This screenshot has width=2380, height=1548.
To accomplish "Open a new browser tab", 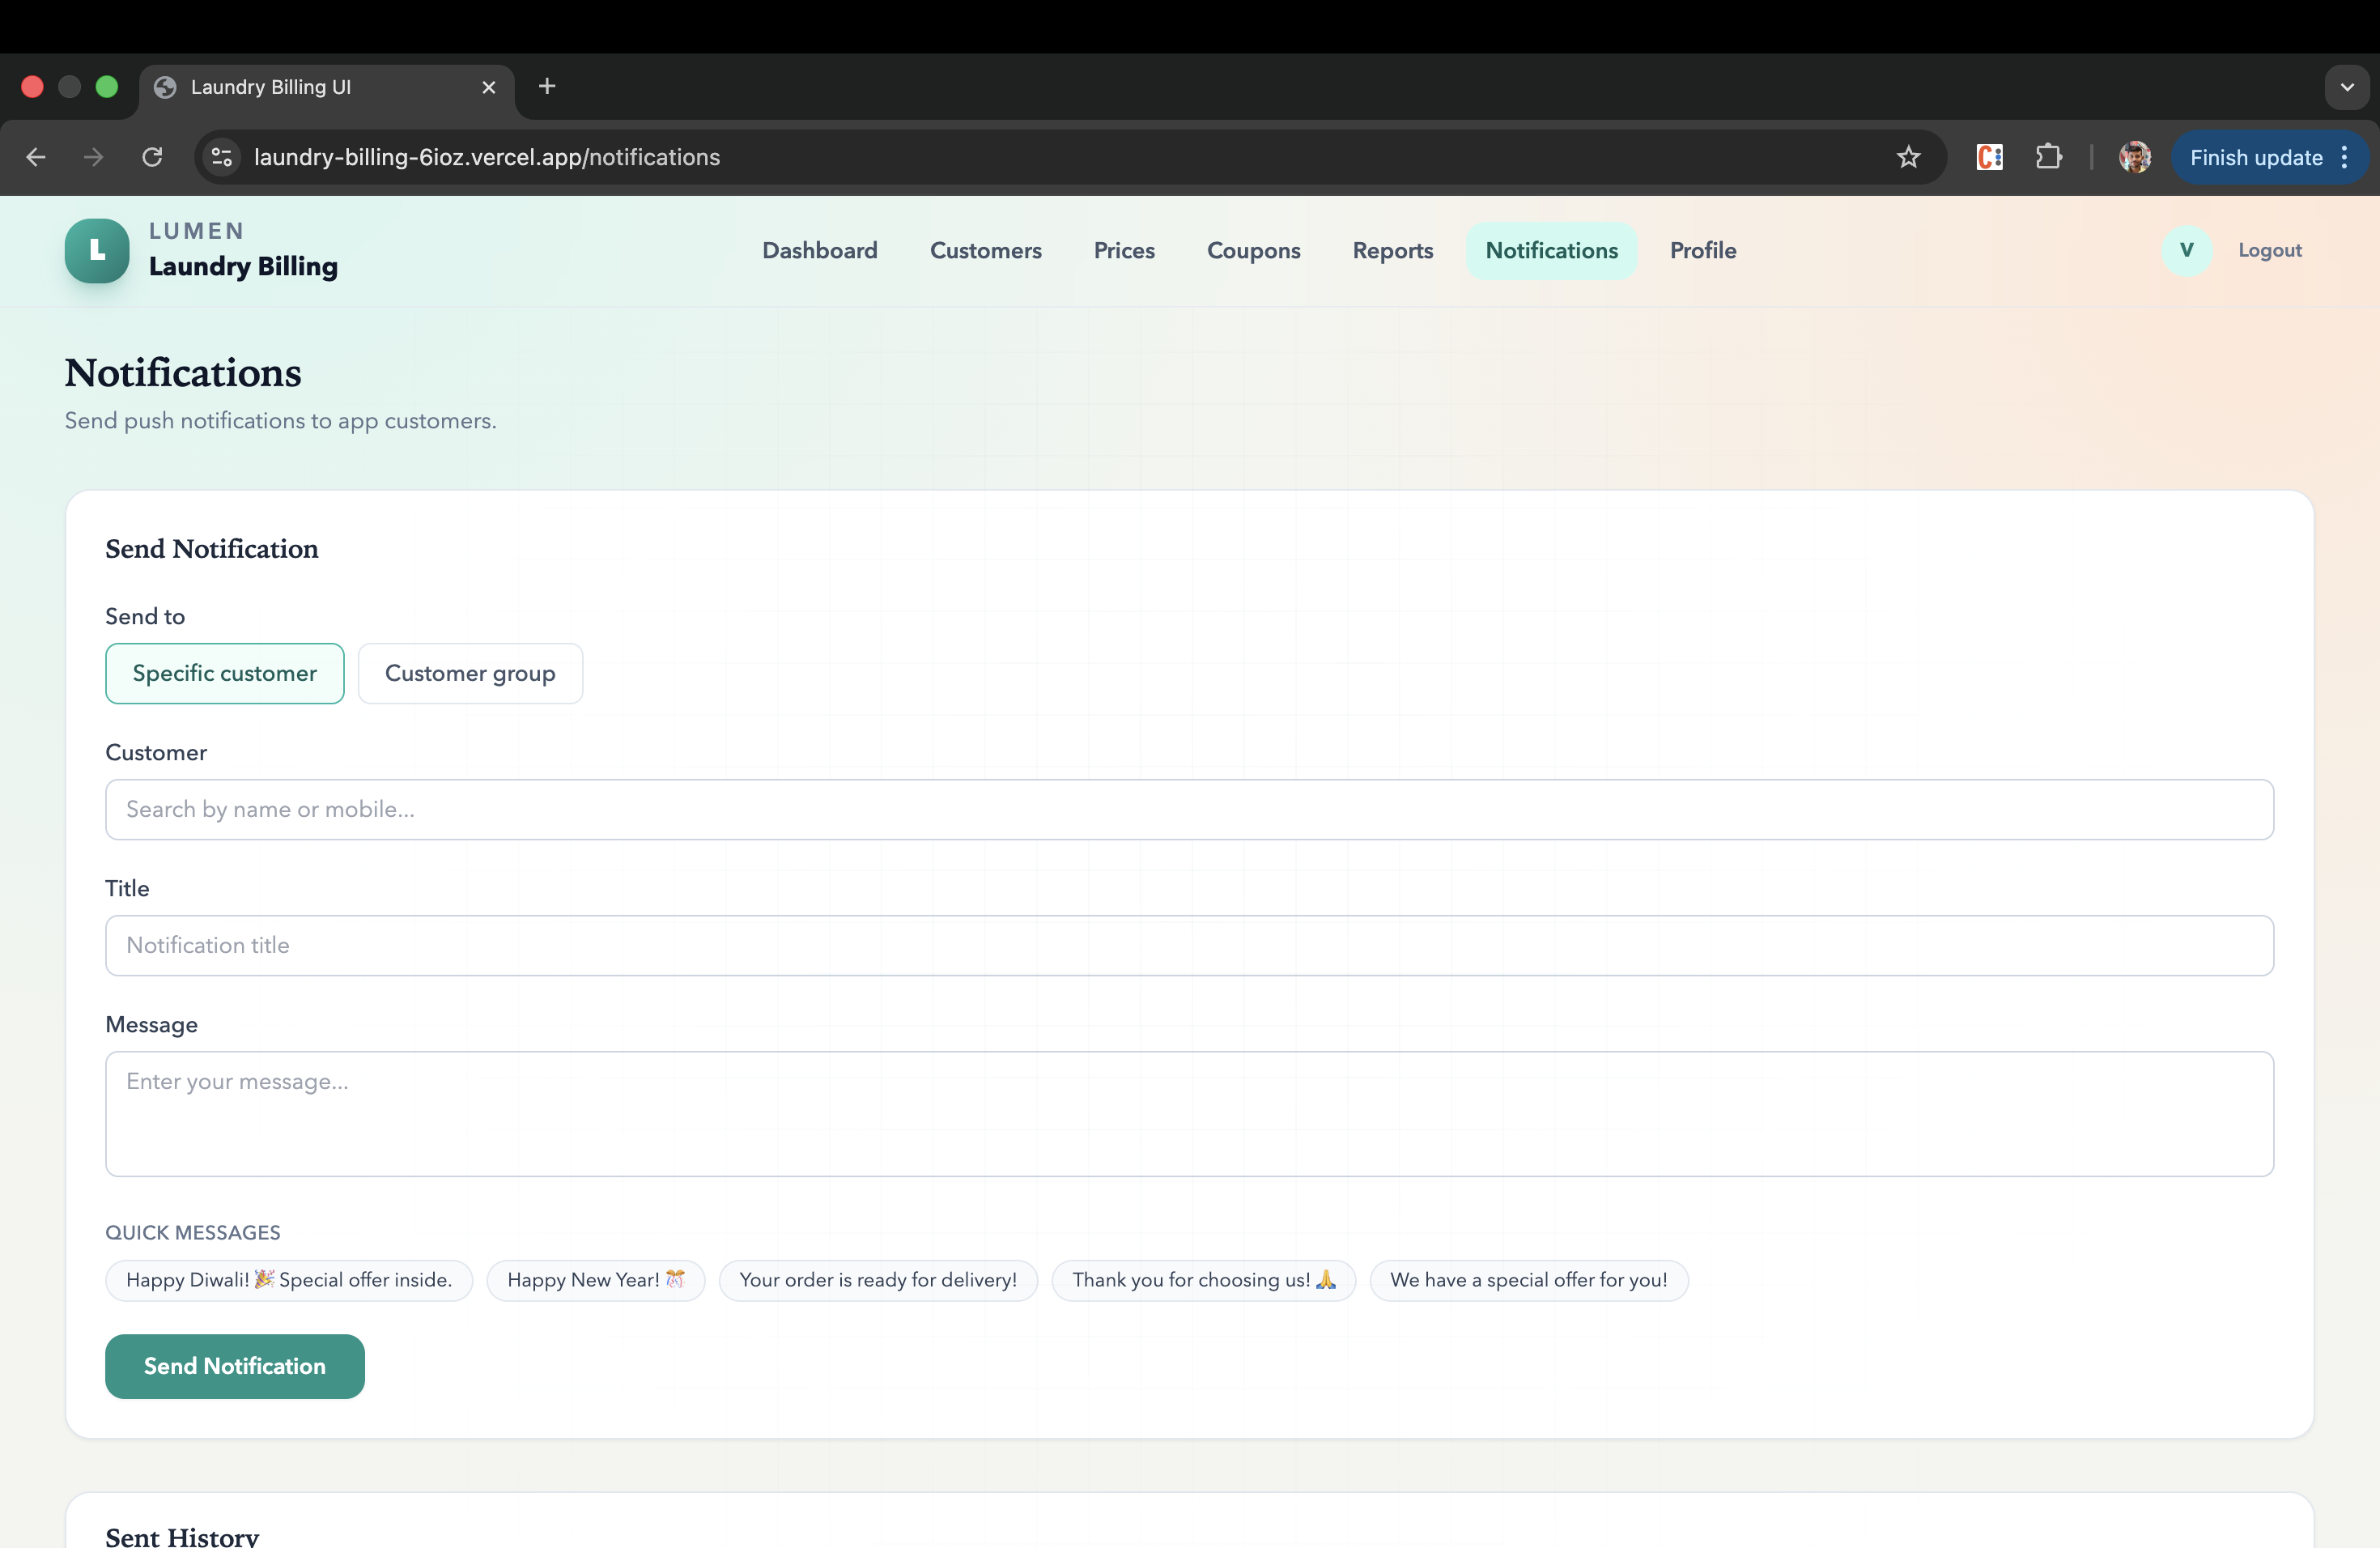I will coord(546,87).
